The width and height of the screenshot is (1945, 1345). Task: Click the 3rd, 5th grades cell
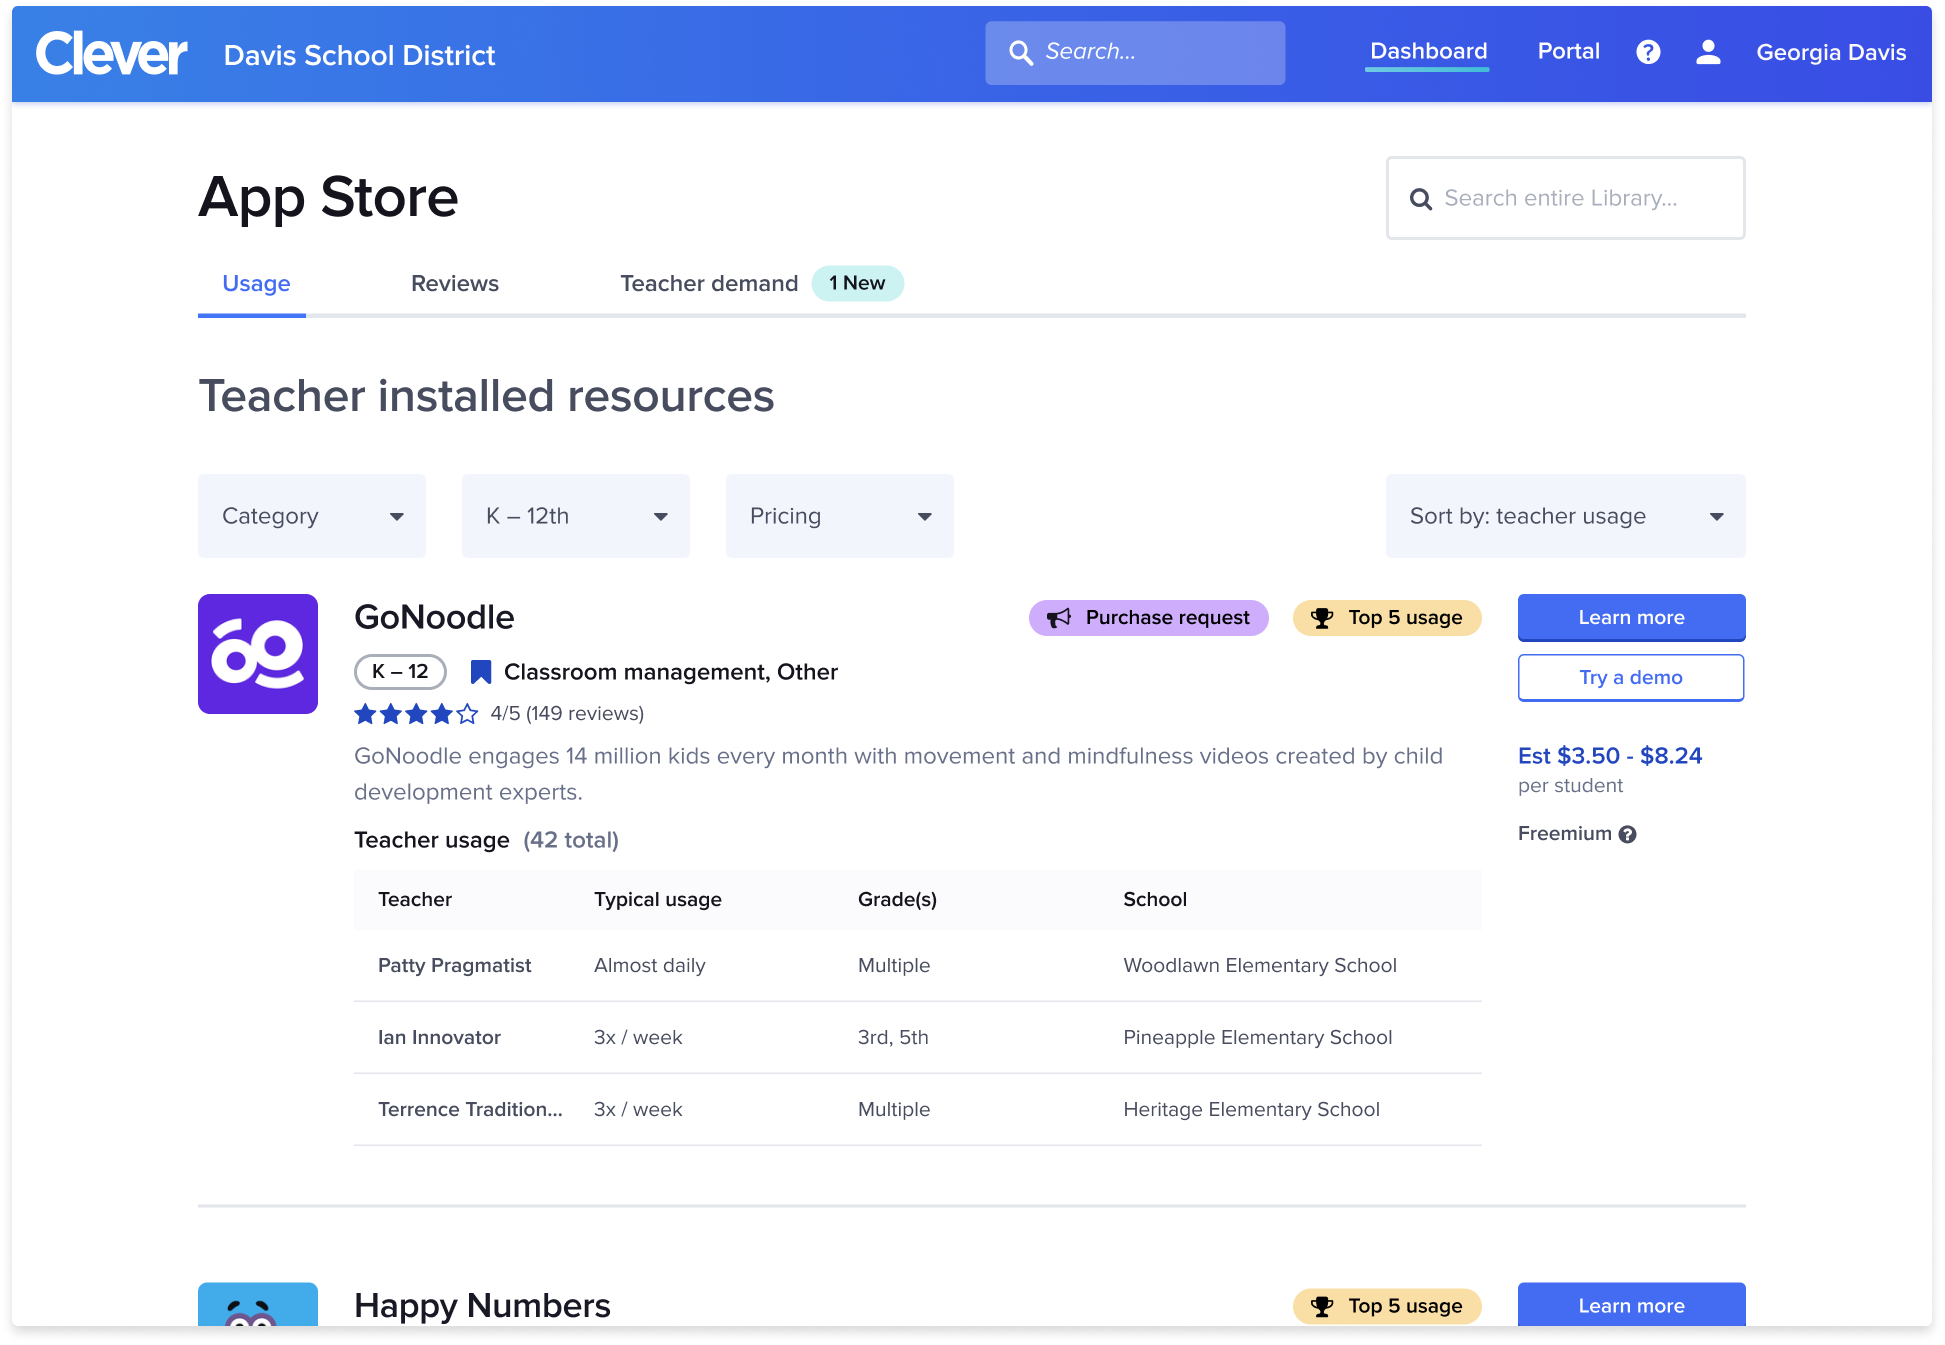pos(893,1038)
